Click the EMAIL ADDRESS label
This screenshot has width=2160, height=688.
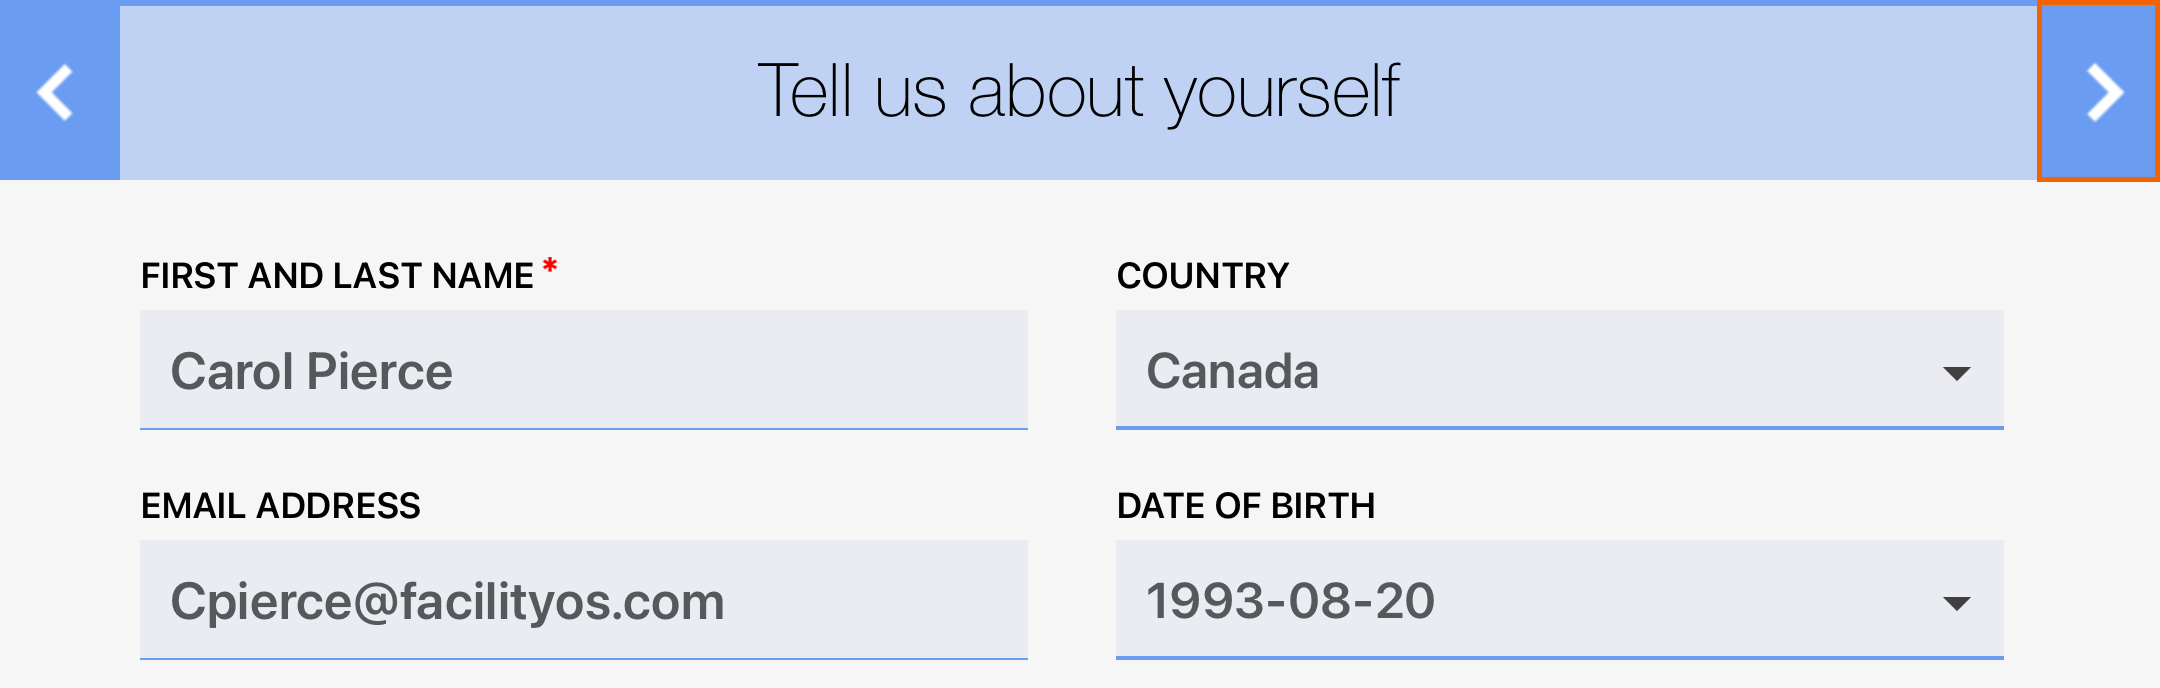(281, 506)
